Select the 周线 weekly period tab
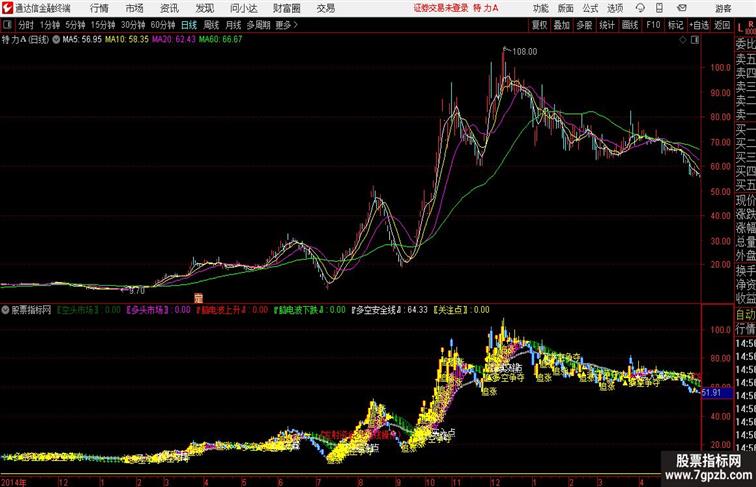Viewport: 756px width, 487px height. [211, 25]
